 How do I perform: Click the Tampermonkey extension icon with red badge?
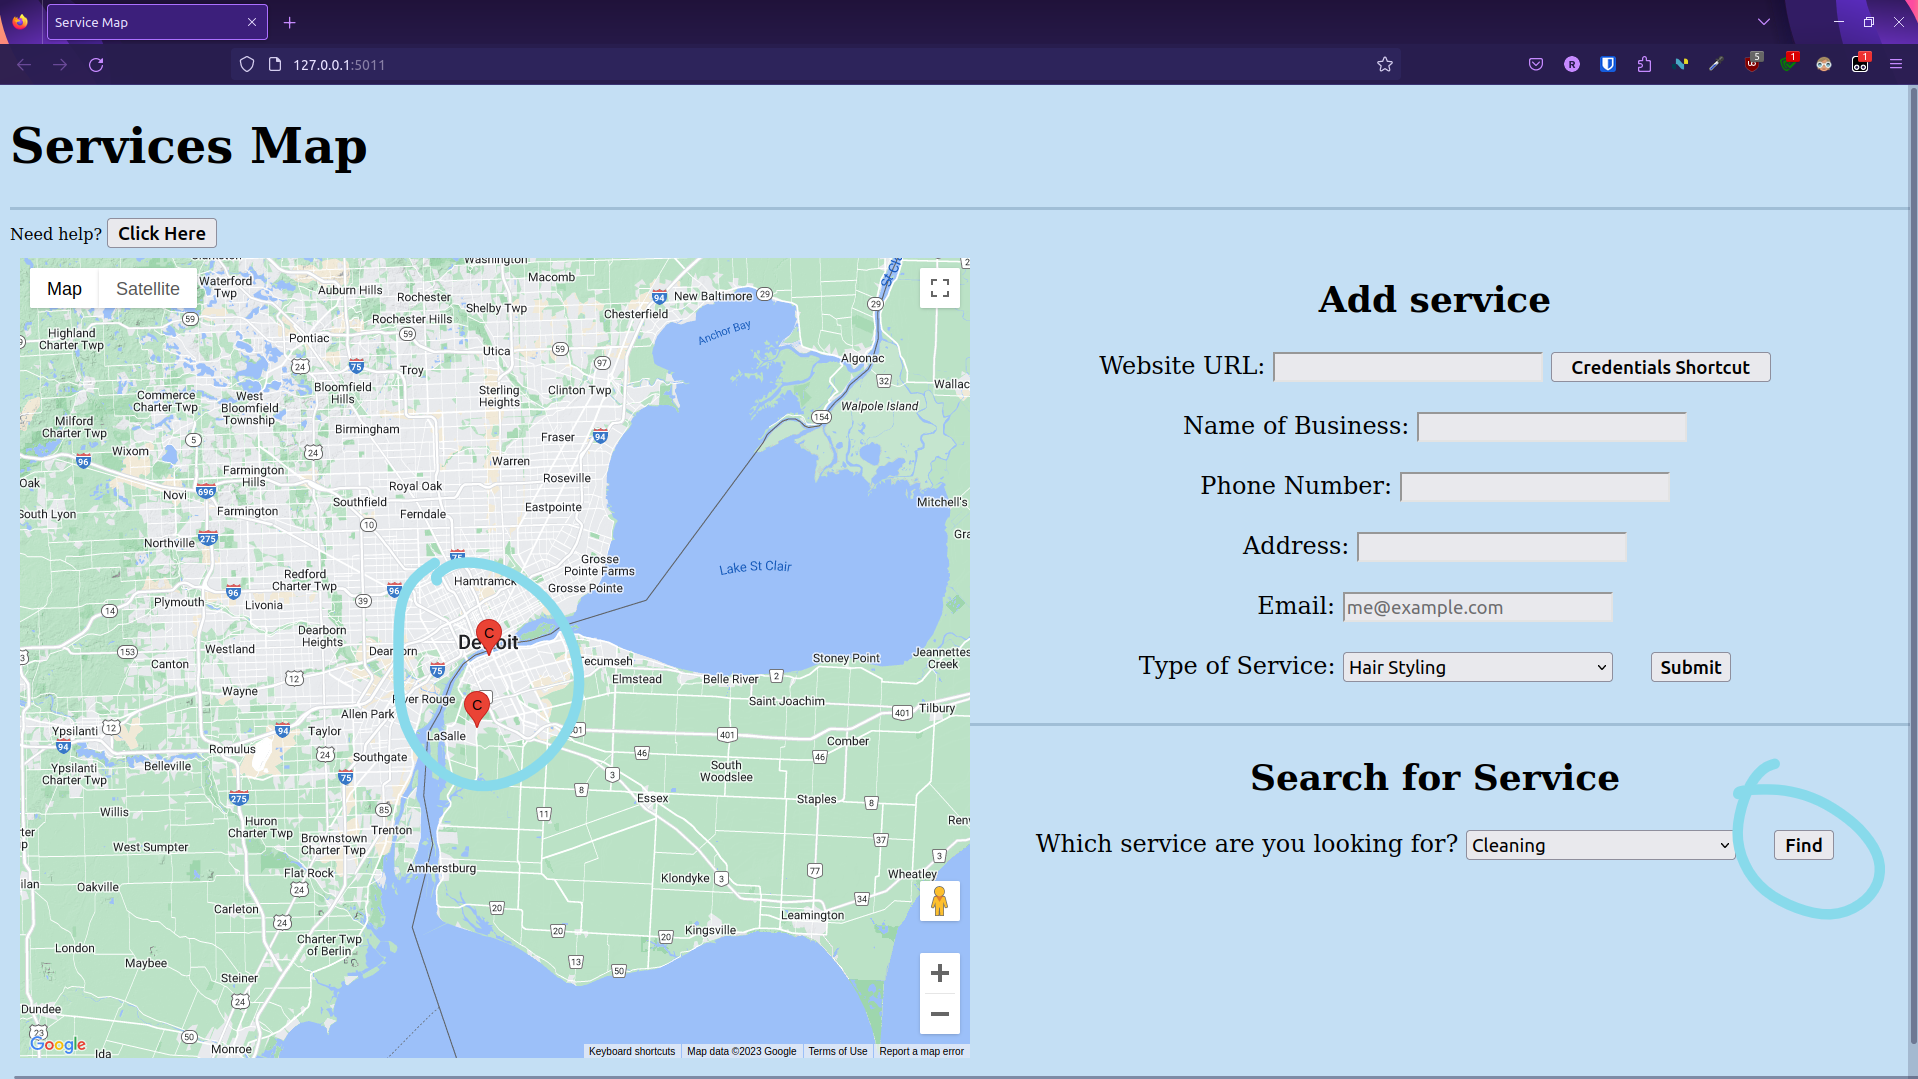pos(1860,63)
